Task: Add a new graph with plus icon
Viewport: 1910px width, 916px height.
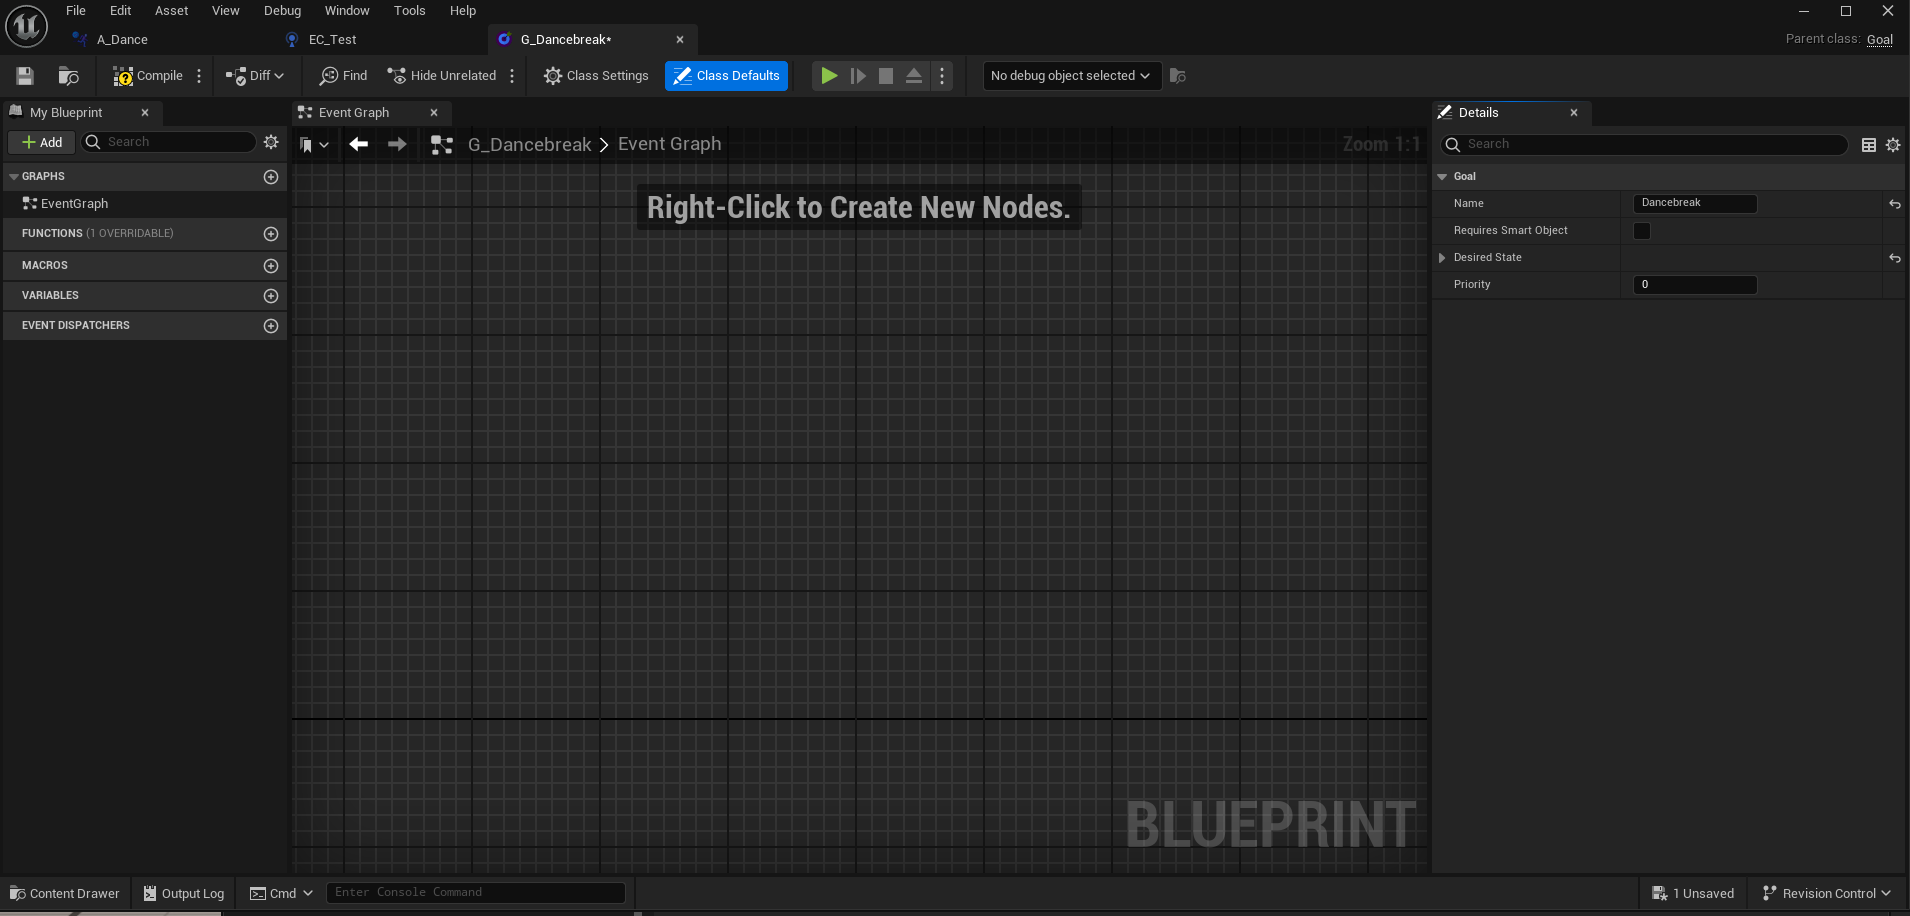Action: pyautogui.click(x=270, y=177)
